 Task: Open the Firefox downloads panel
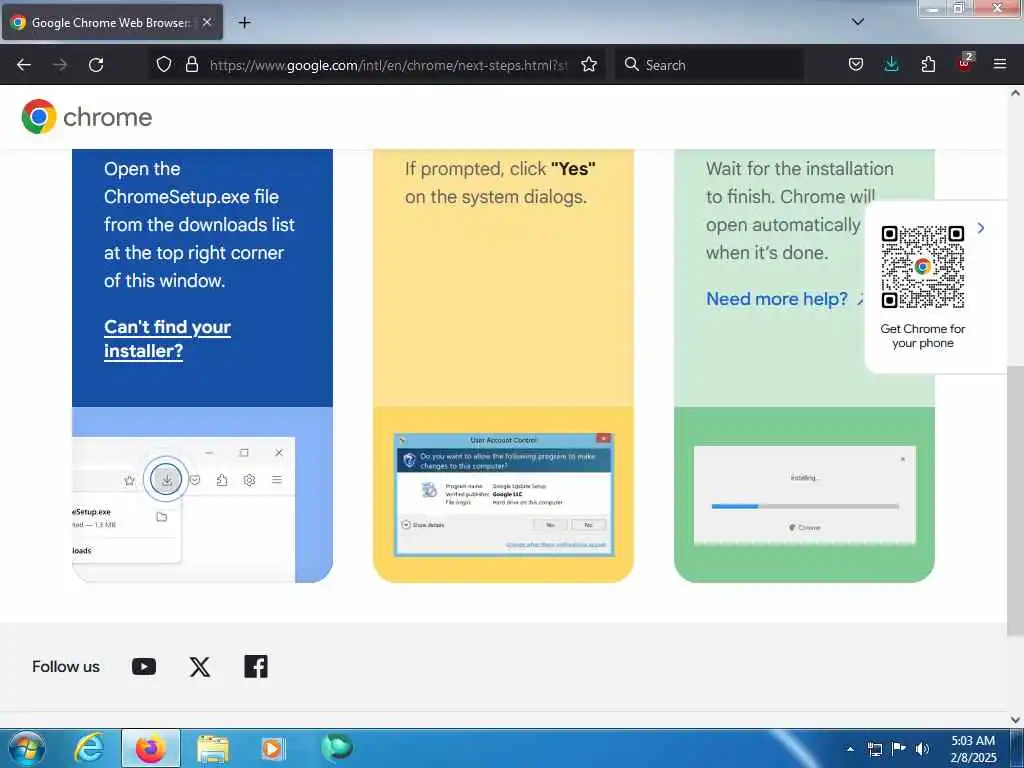click(891, 65)
